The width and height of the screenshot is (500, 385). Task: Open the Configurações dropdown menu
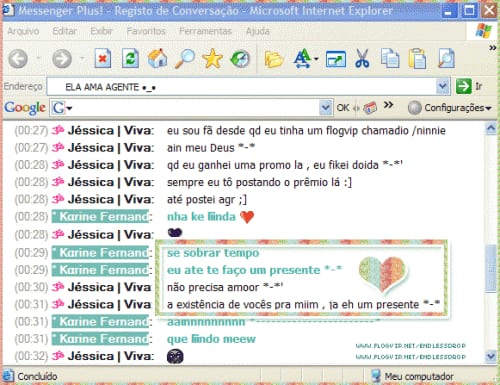pyautogui.click(x=450, y=108)
